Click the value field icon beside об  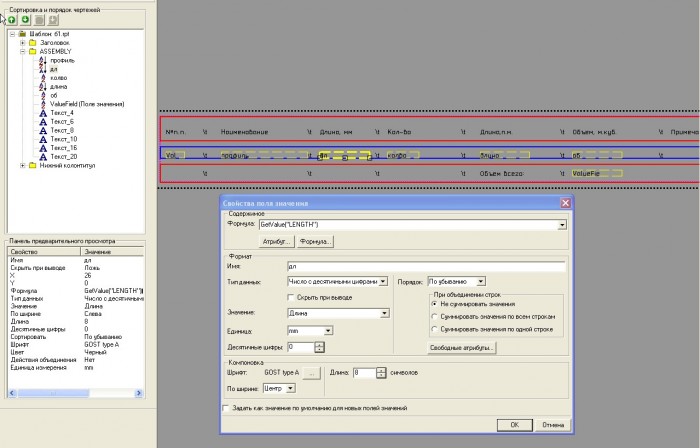(x=43, y=95)
